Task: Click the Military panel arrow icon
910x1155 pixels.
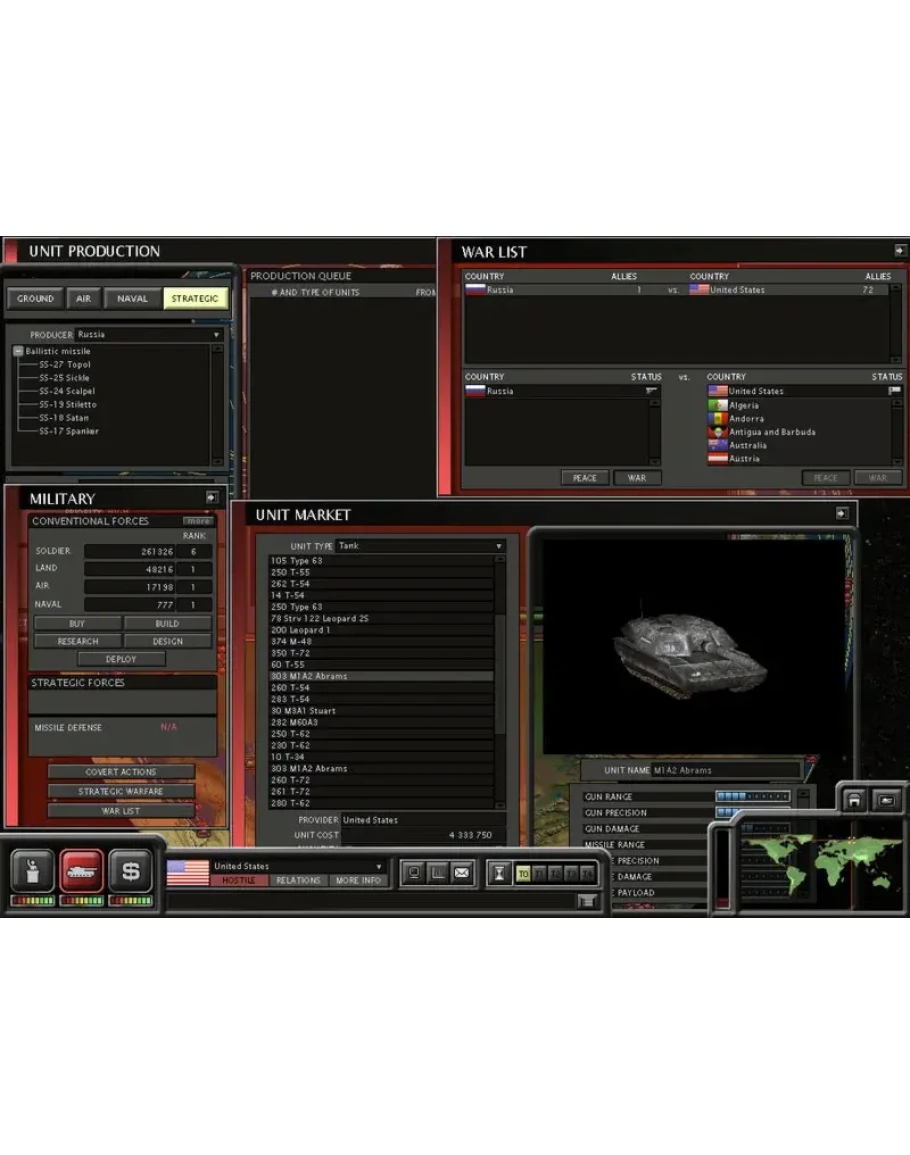Action: point(212,497)
